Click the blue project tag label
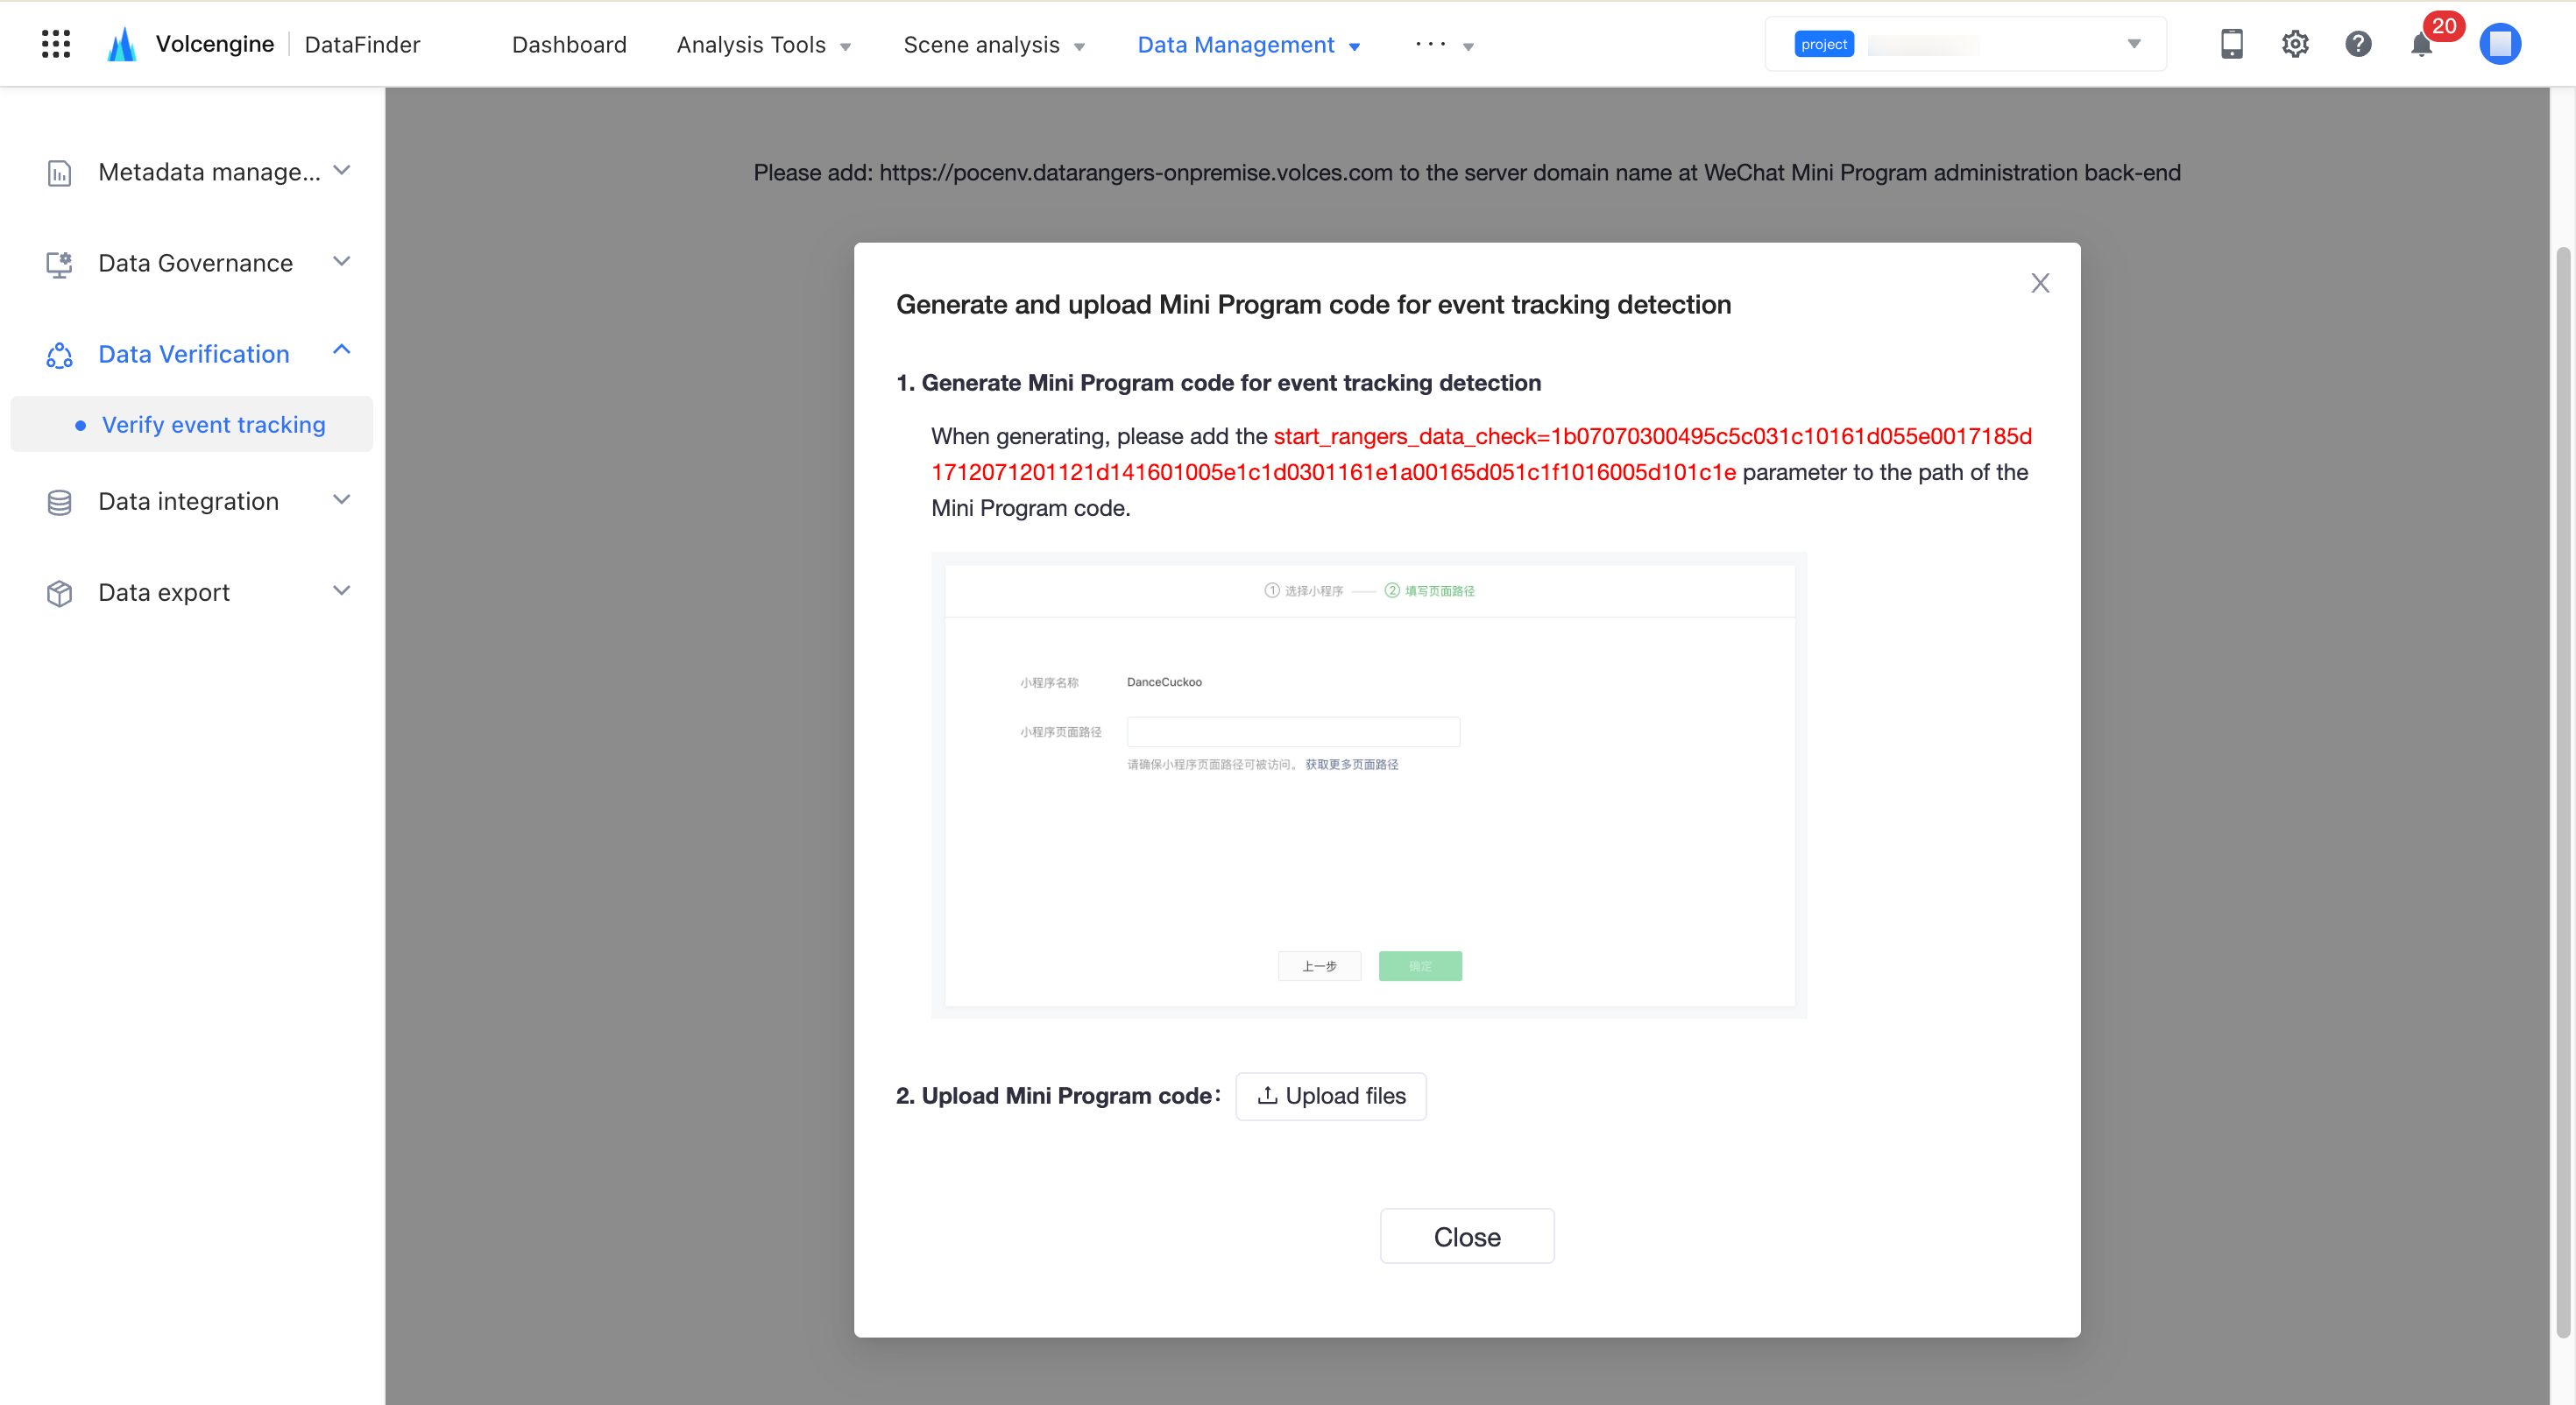2576x1405 pixels. tap(1824, 44)
